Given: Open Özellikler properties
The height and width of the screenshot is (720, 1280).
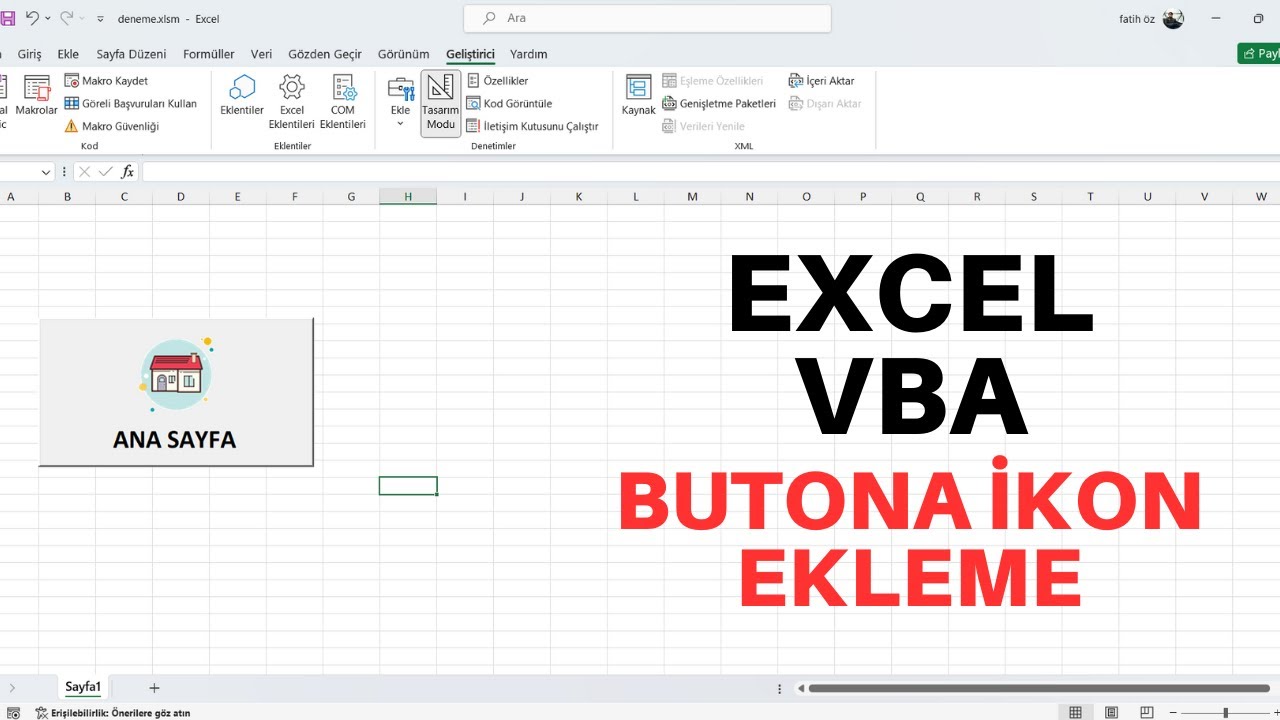Looking at the screenshot, I should point(498,81).
